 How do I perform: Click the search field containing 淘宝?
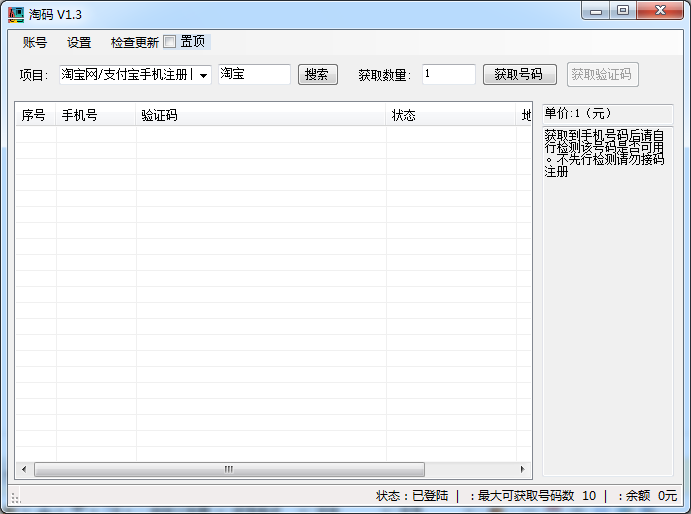(x=254, y=75)
